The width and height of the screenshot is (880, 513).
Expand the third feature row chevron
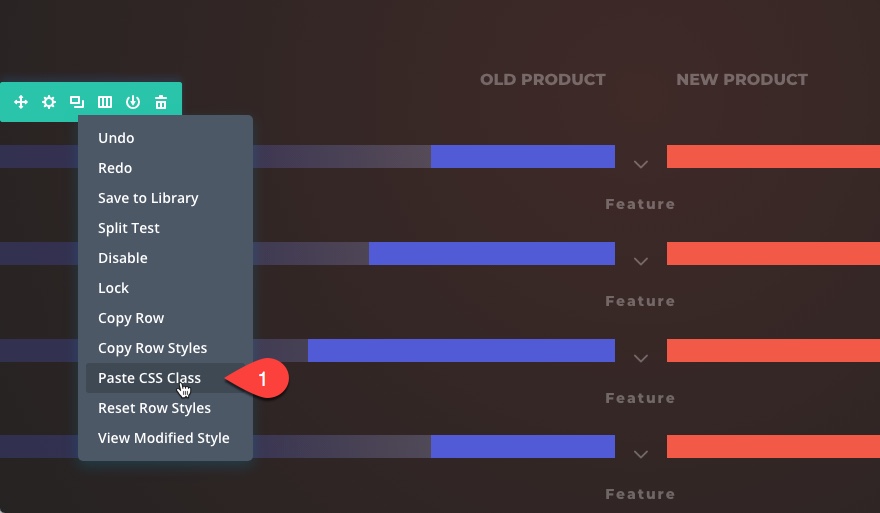coord(641,358)
